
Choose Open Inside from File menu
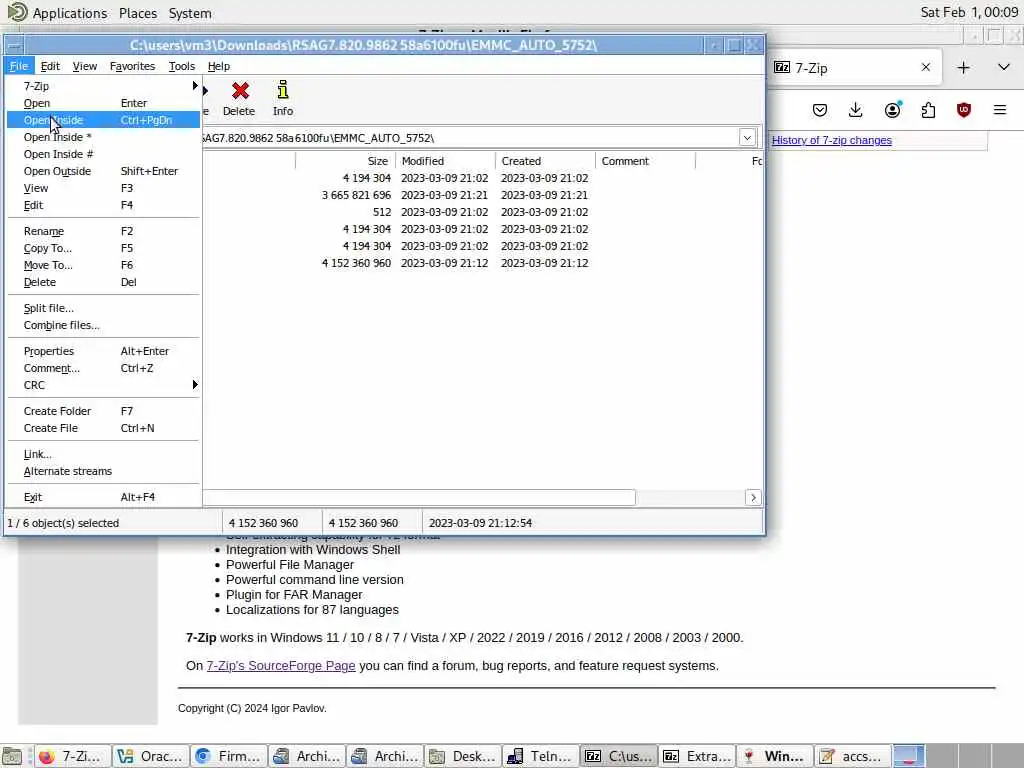(103, 120)
